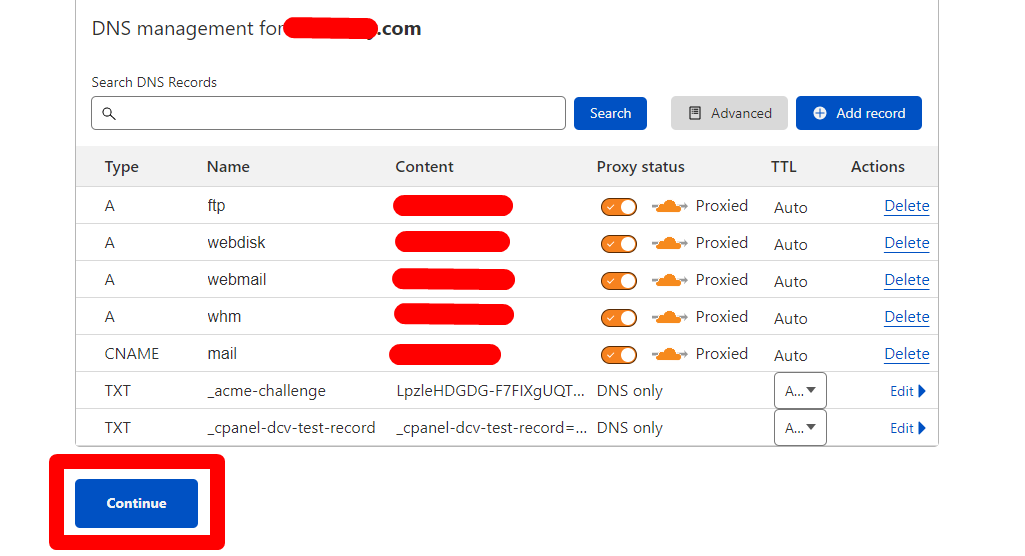
Task: Click the document icon in Advanced button
Action: [x=695, y=114]
